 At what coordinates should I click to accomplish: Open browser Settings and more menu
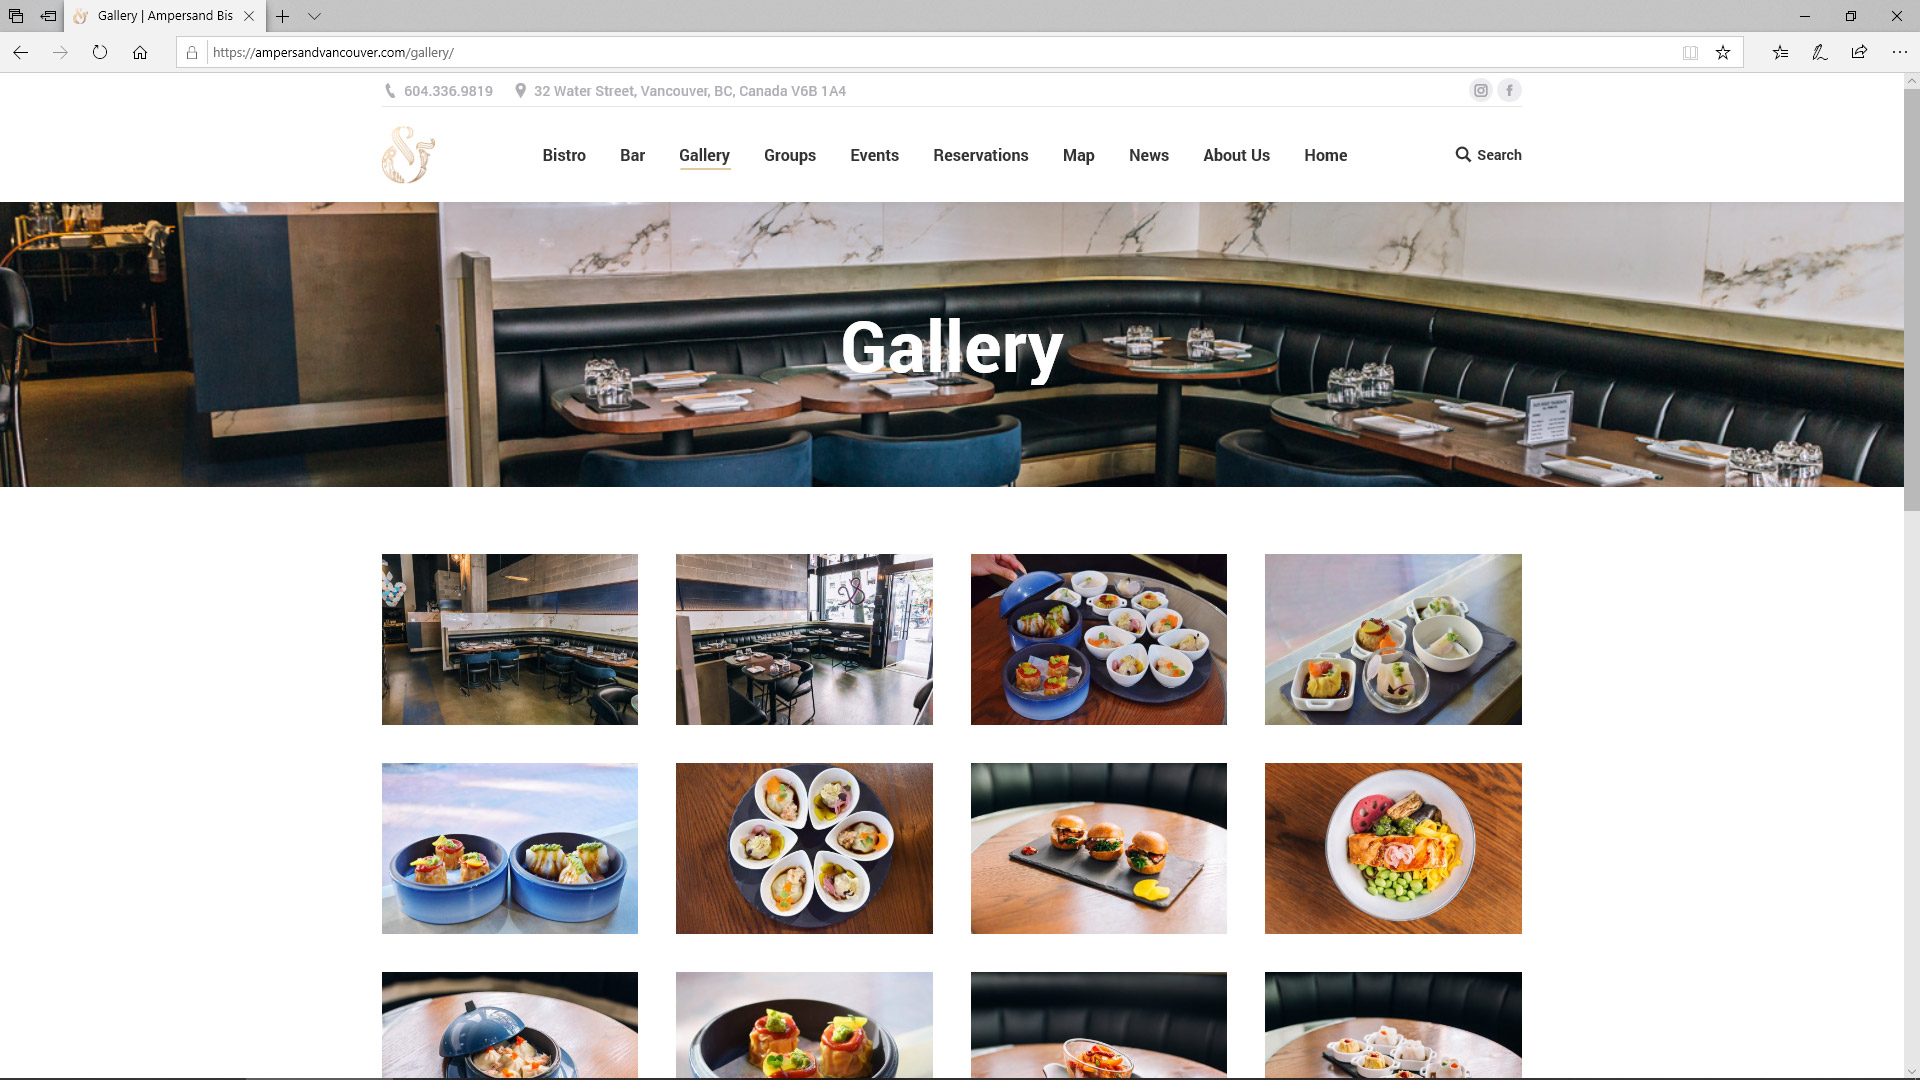(x=1899, y=52)
